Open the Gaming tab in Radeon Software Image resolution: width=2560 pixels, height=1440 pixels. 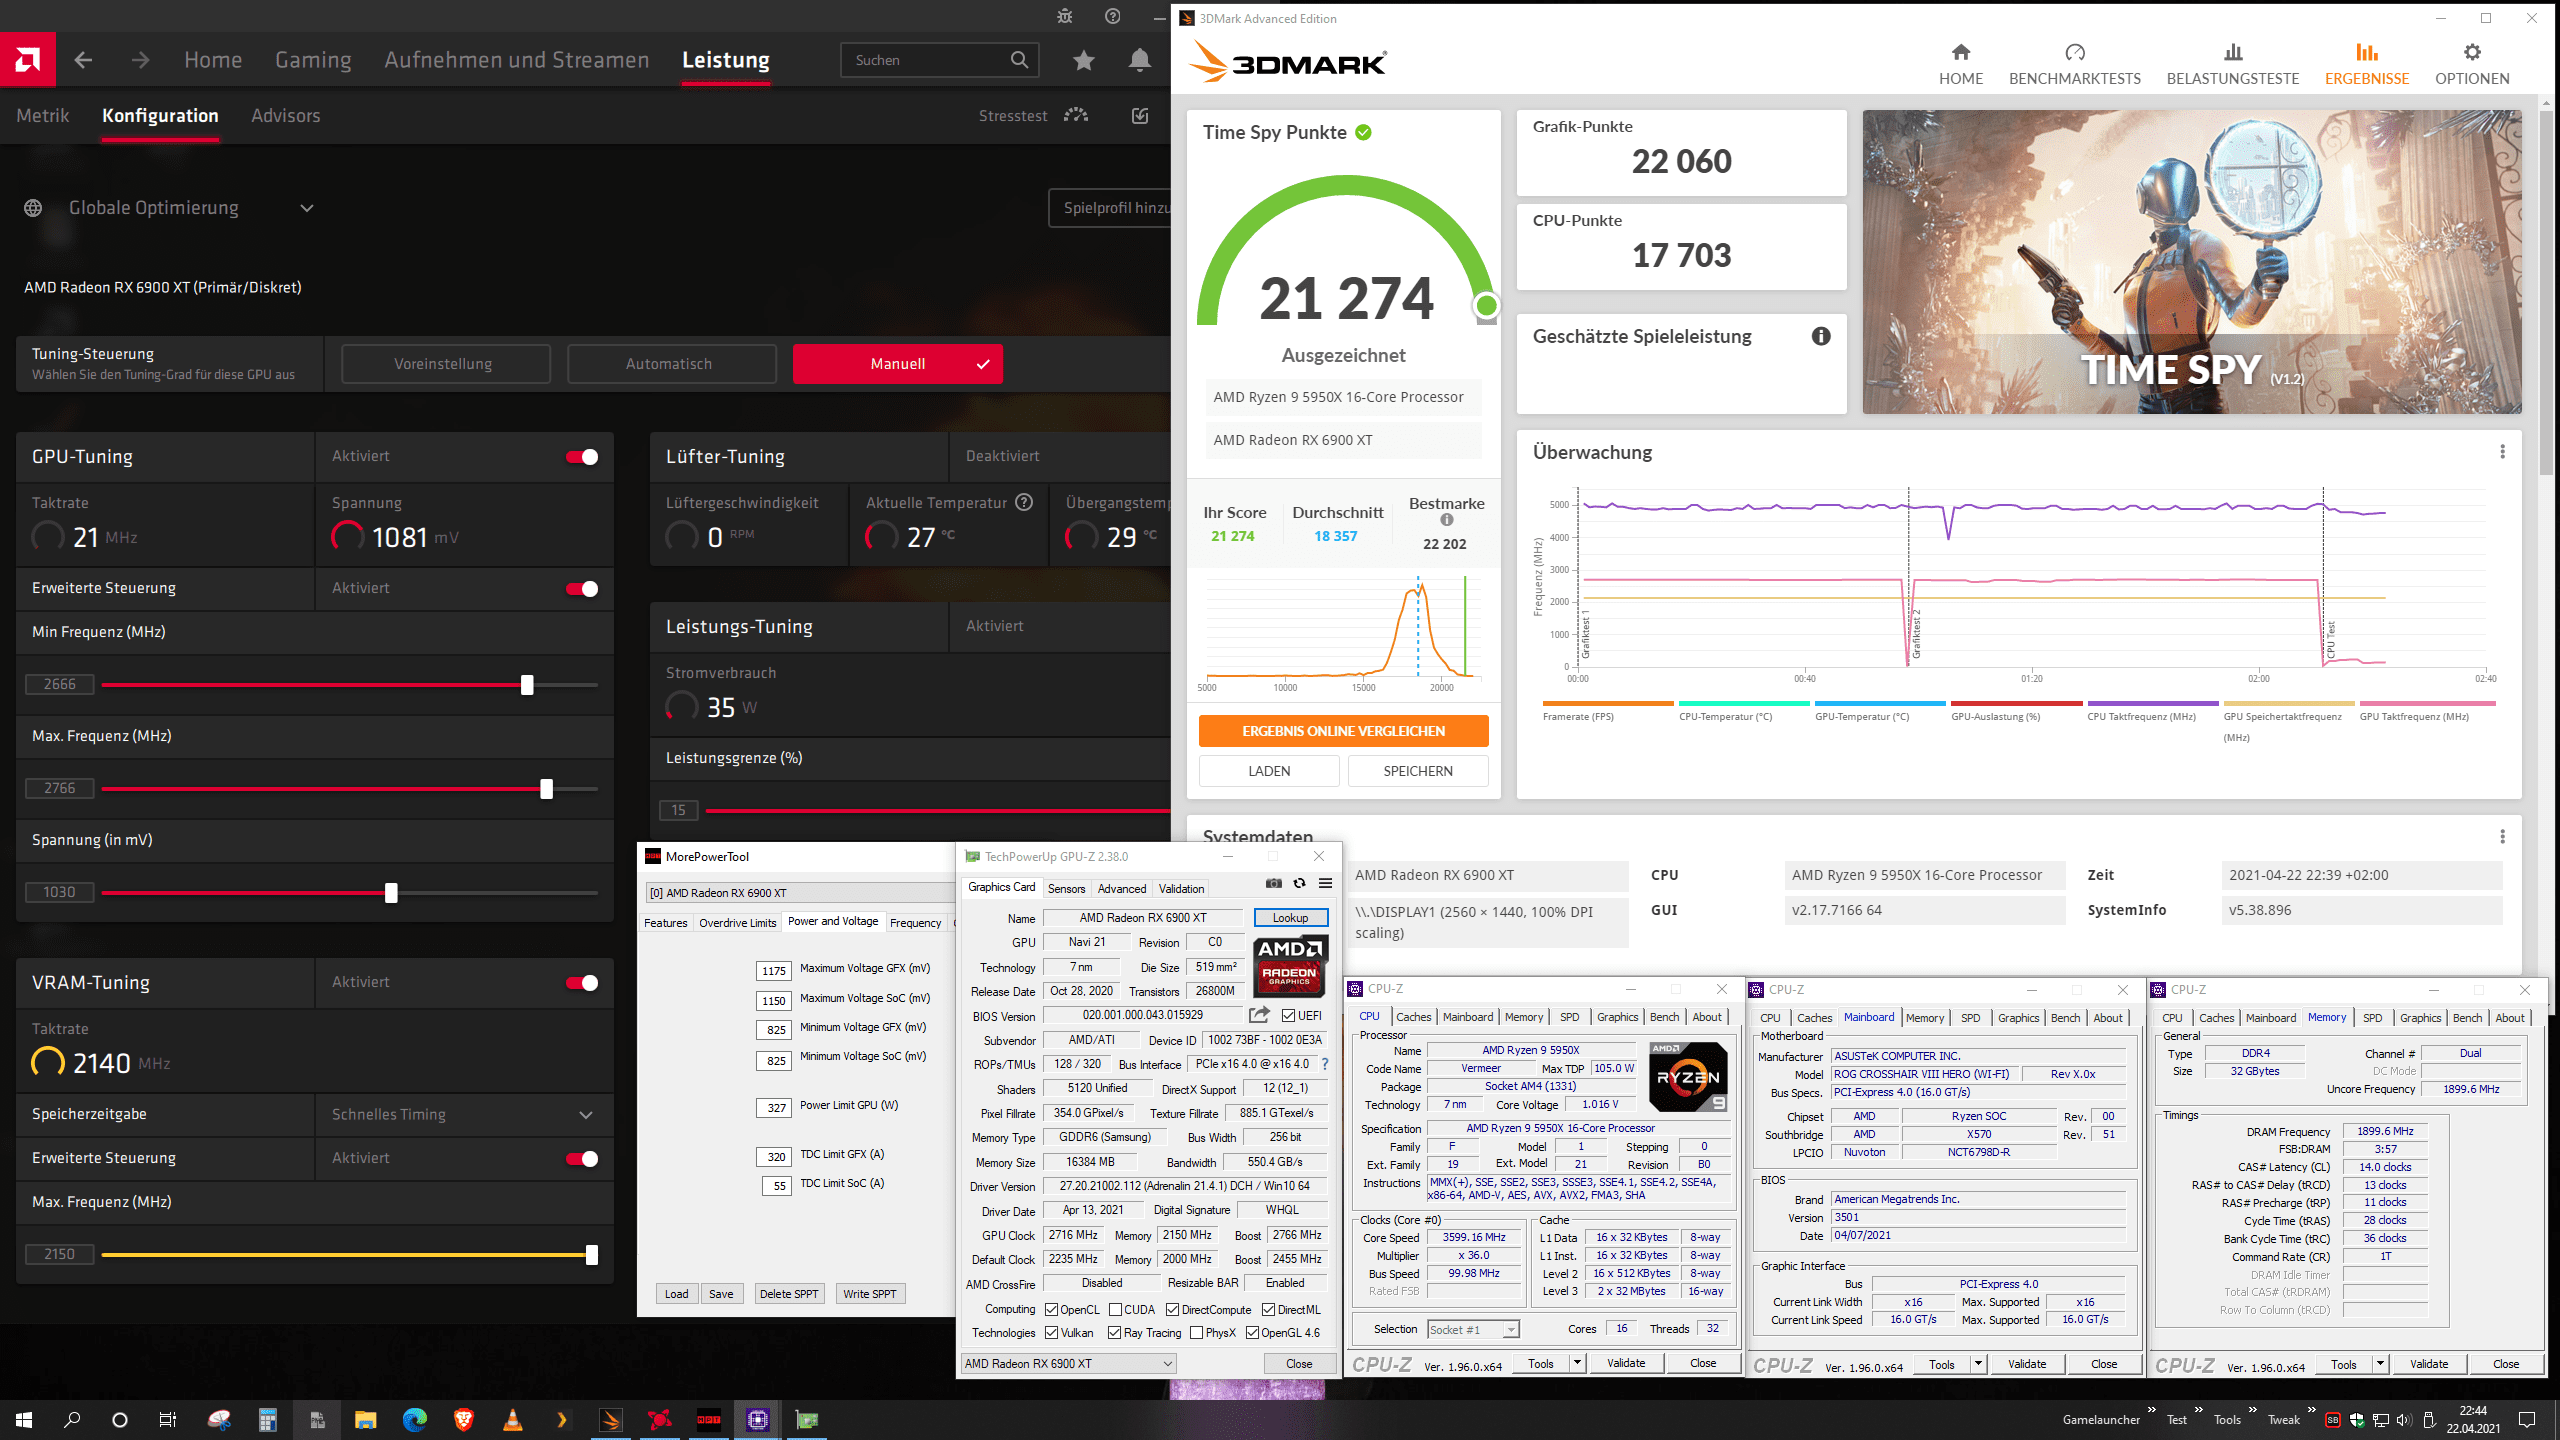coord(313,60)
